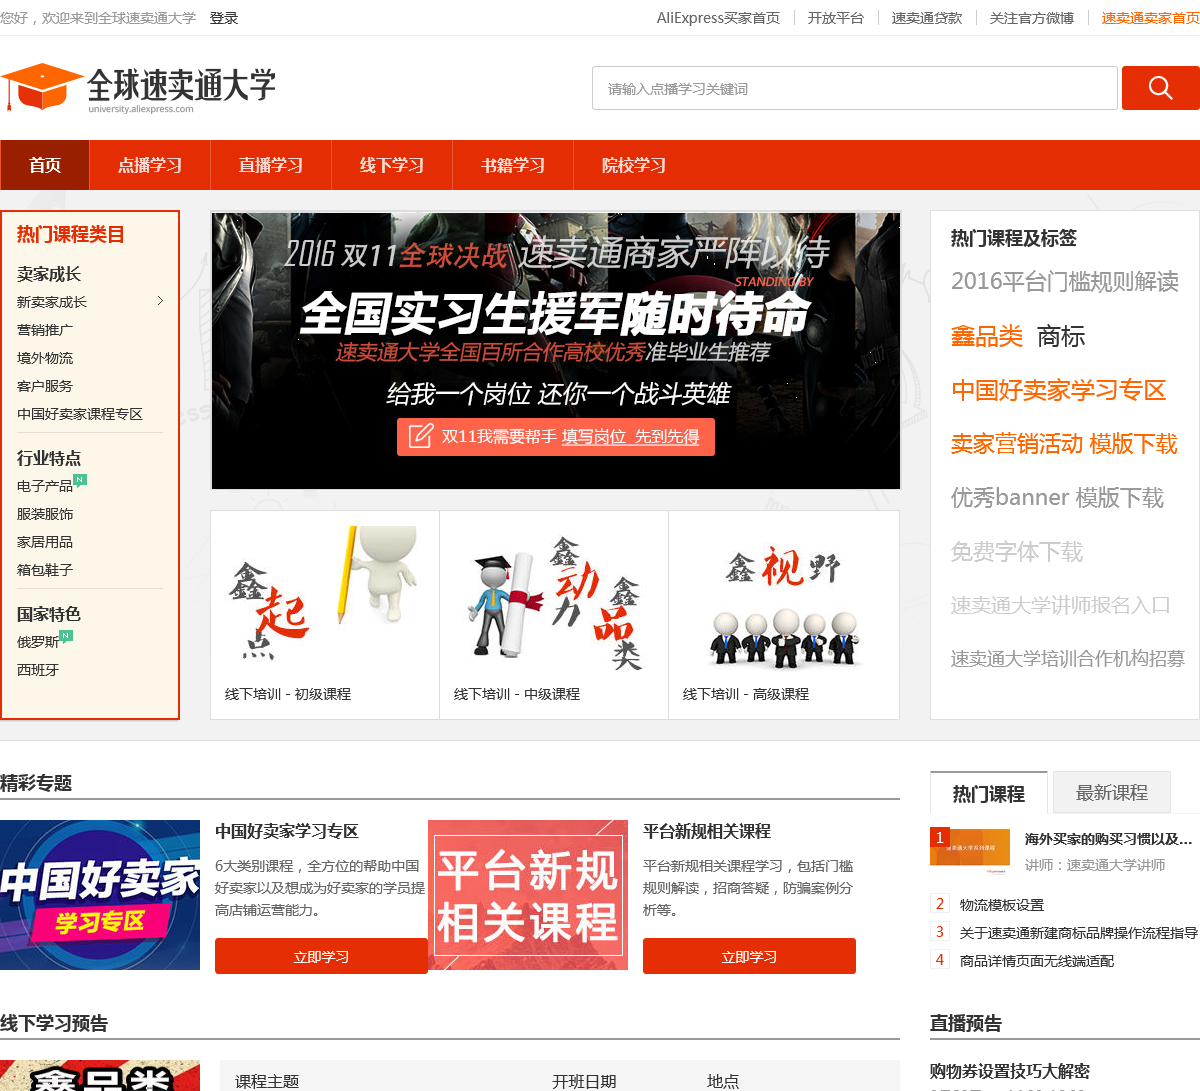Open the 中国好卖家 学习专区 image

(100, 895)
